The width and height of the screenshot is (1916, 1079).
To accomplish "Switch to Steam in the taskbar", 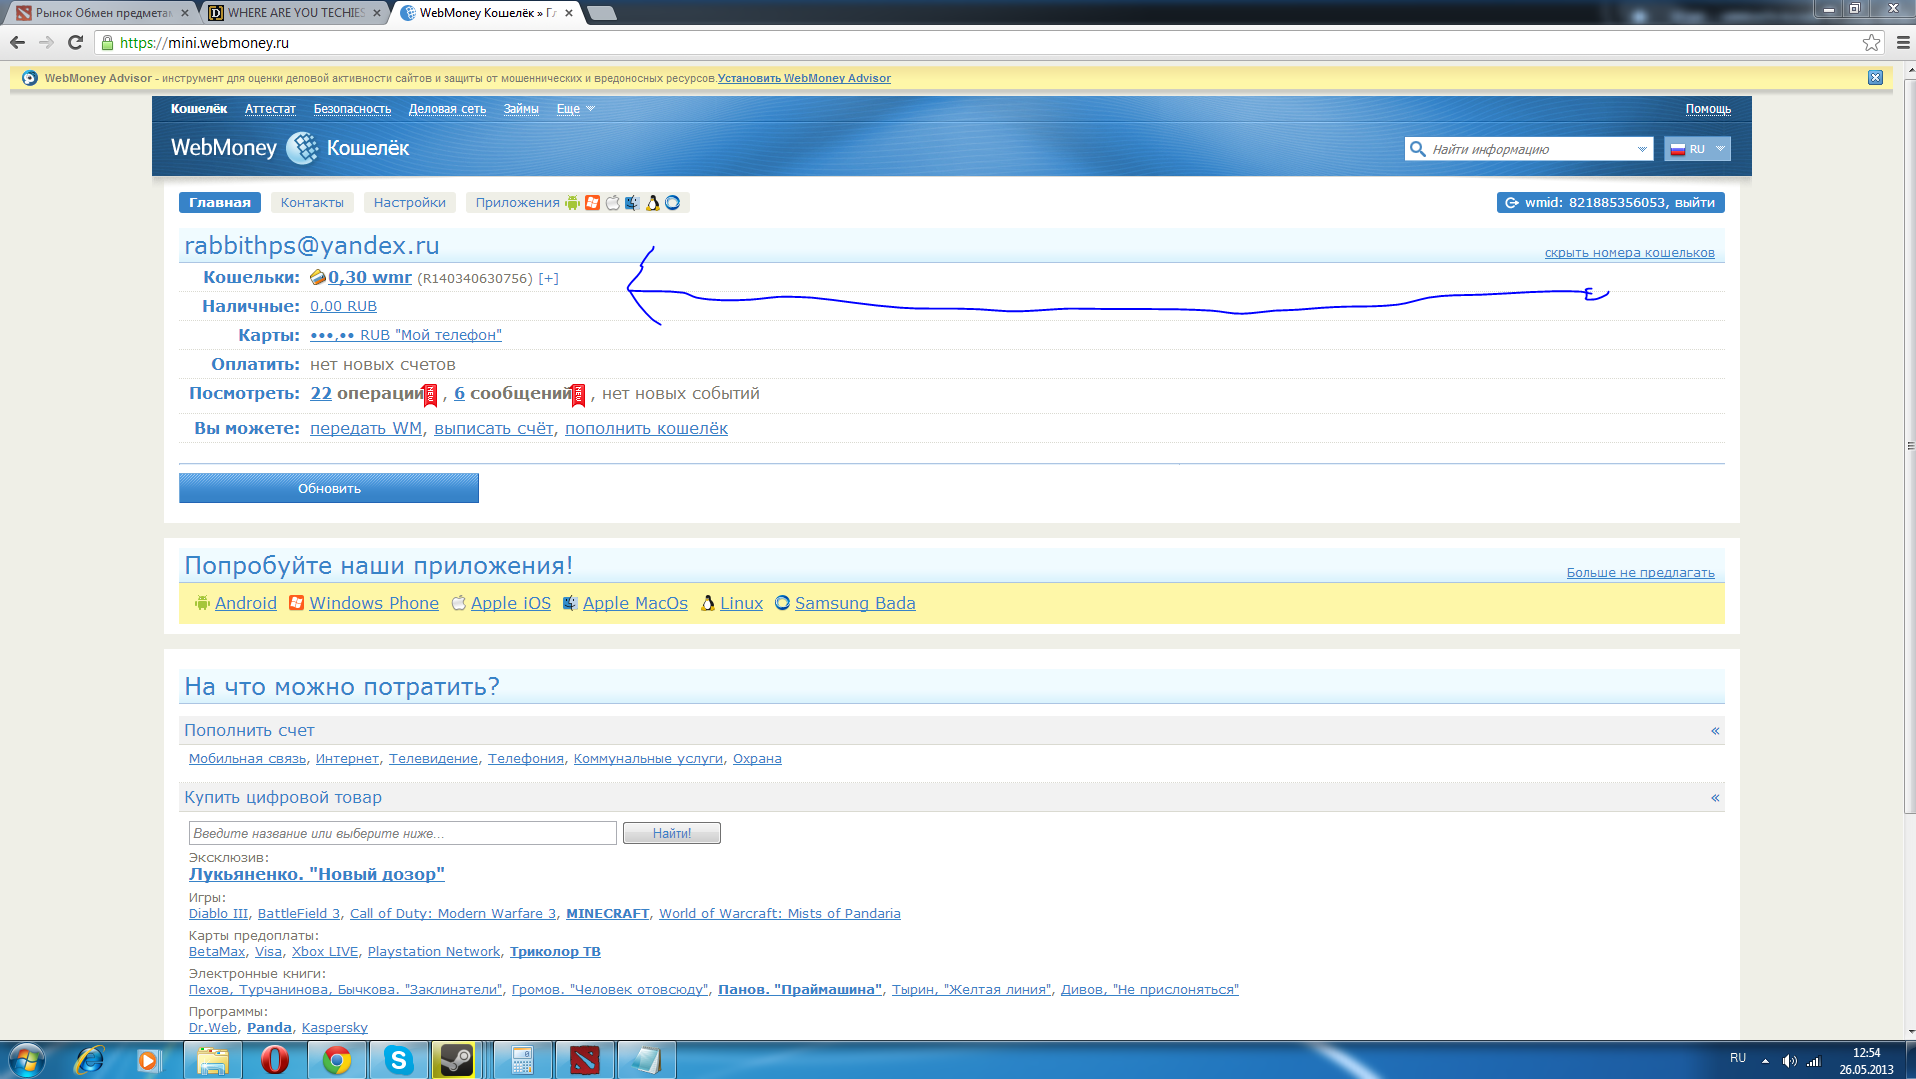I will pos(456,1060).
